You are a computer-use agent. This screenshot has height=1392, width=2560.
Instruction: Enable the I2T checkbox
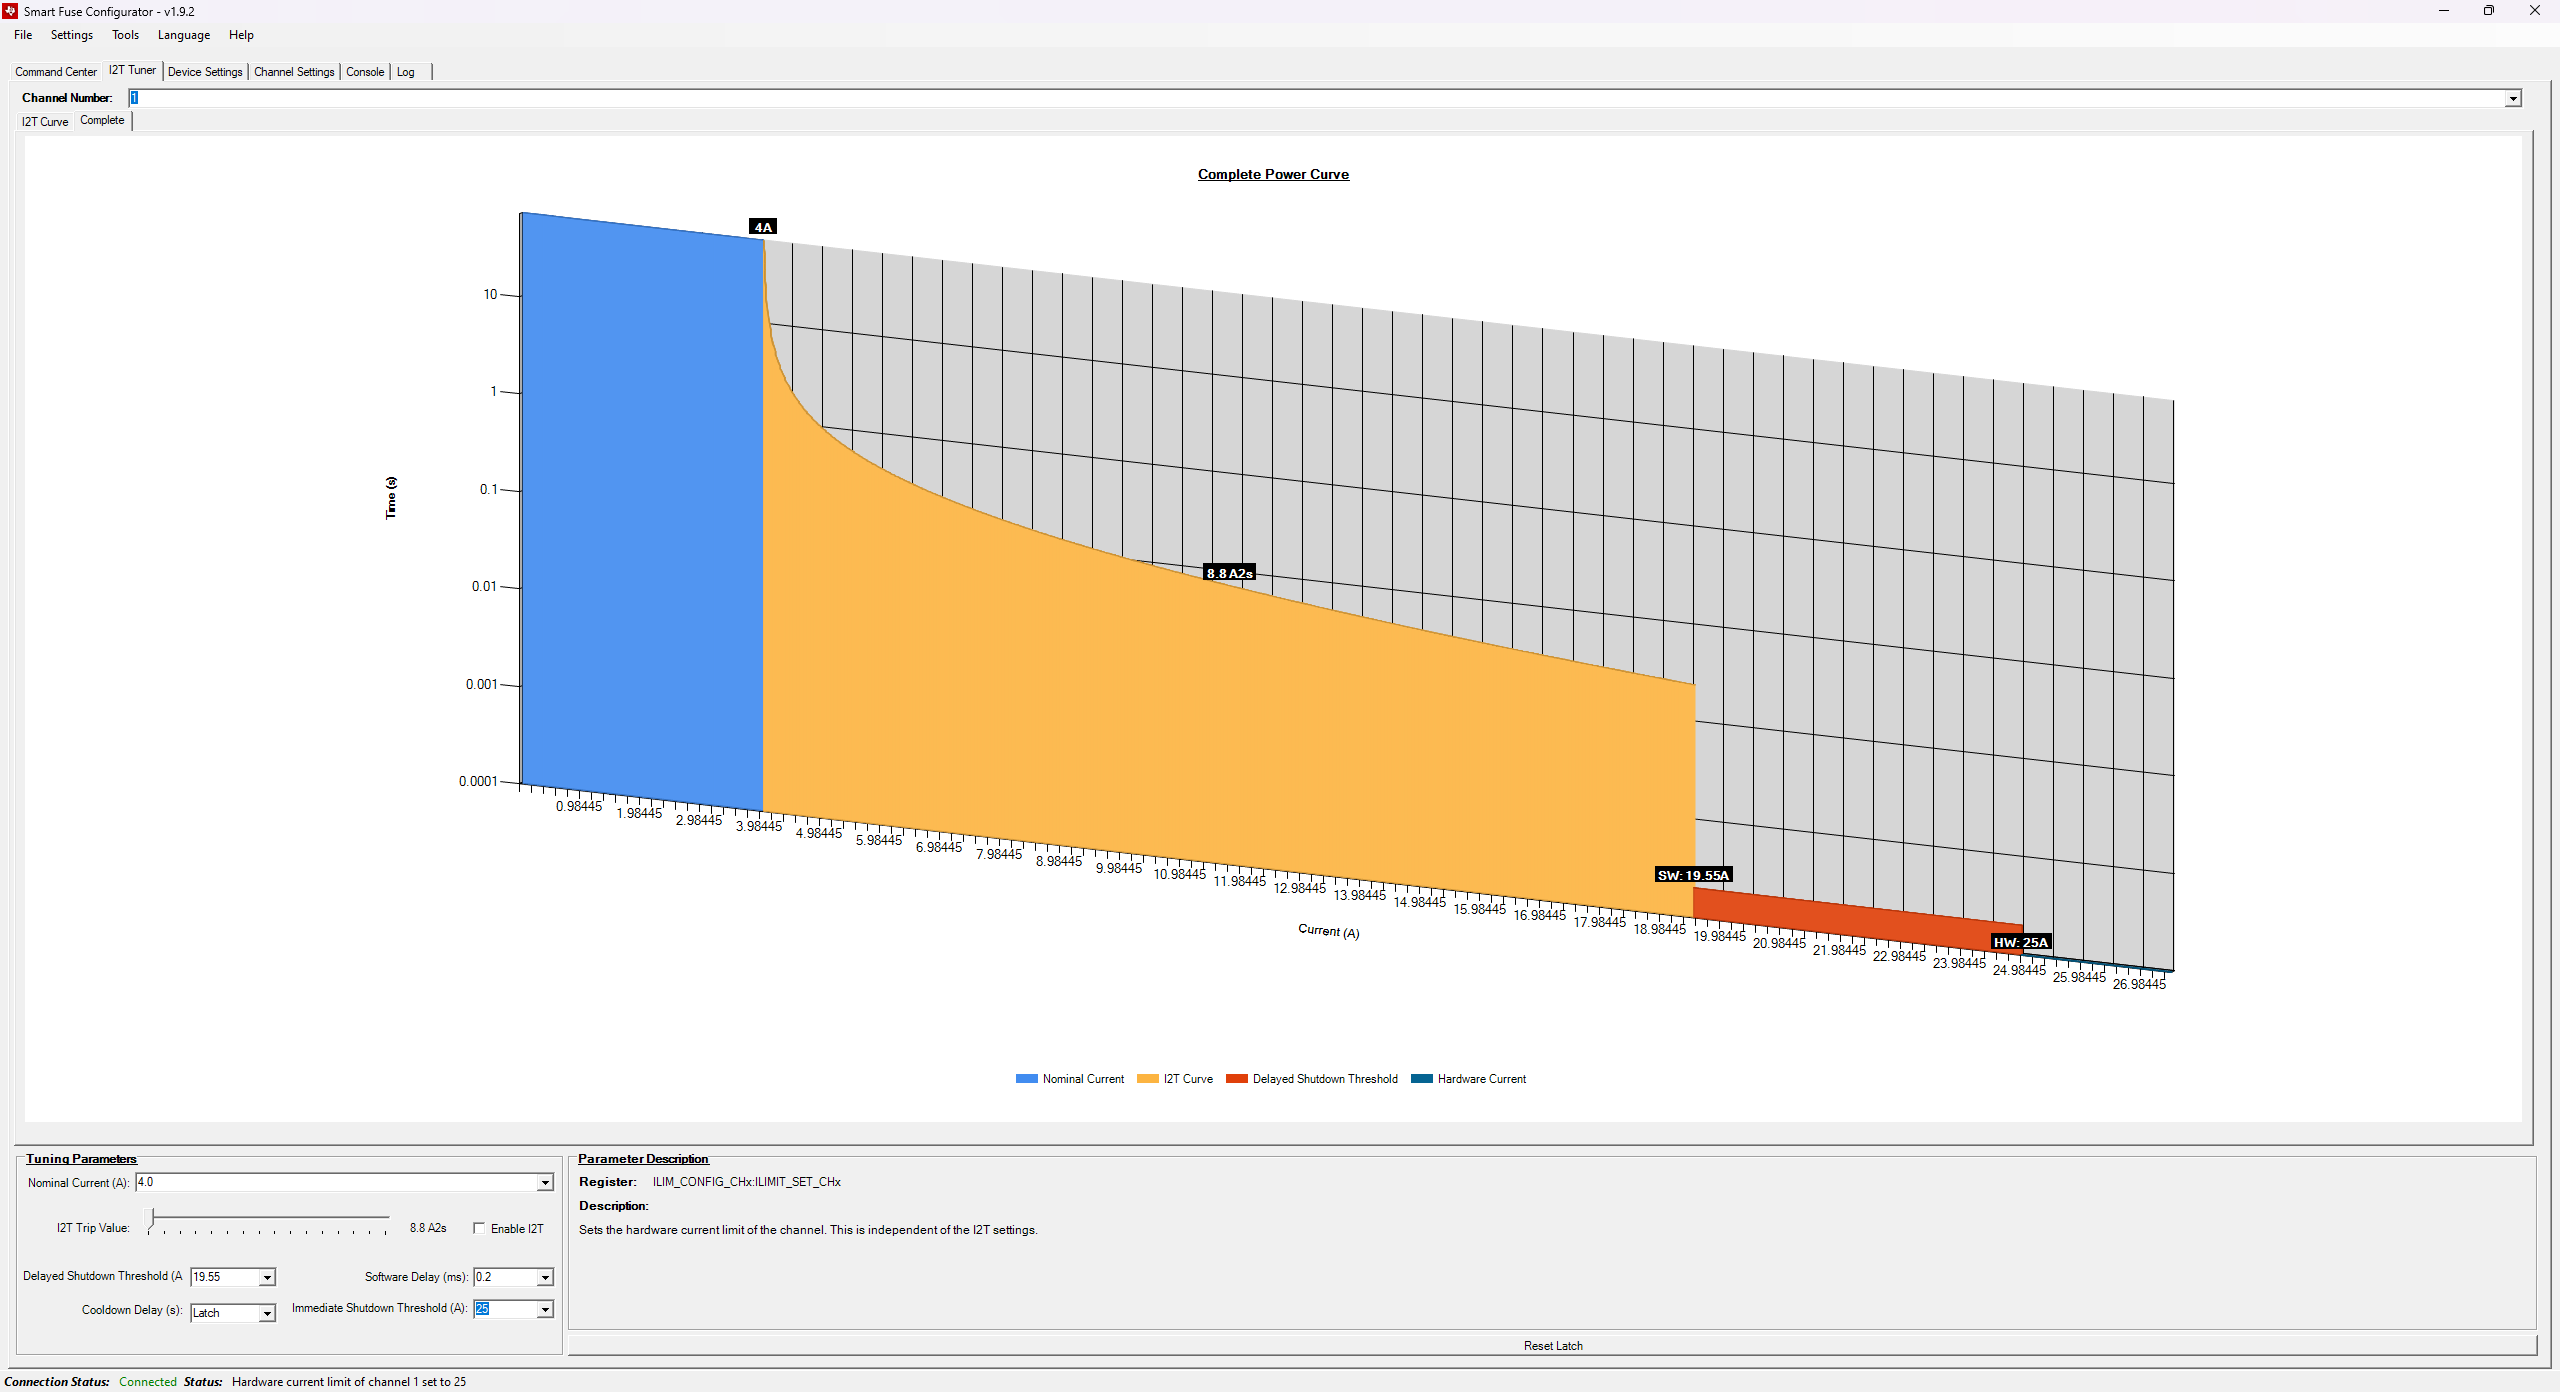click(x=480, y=1228)
